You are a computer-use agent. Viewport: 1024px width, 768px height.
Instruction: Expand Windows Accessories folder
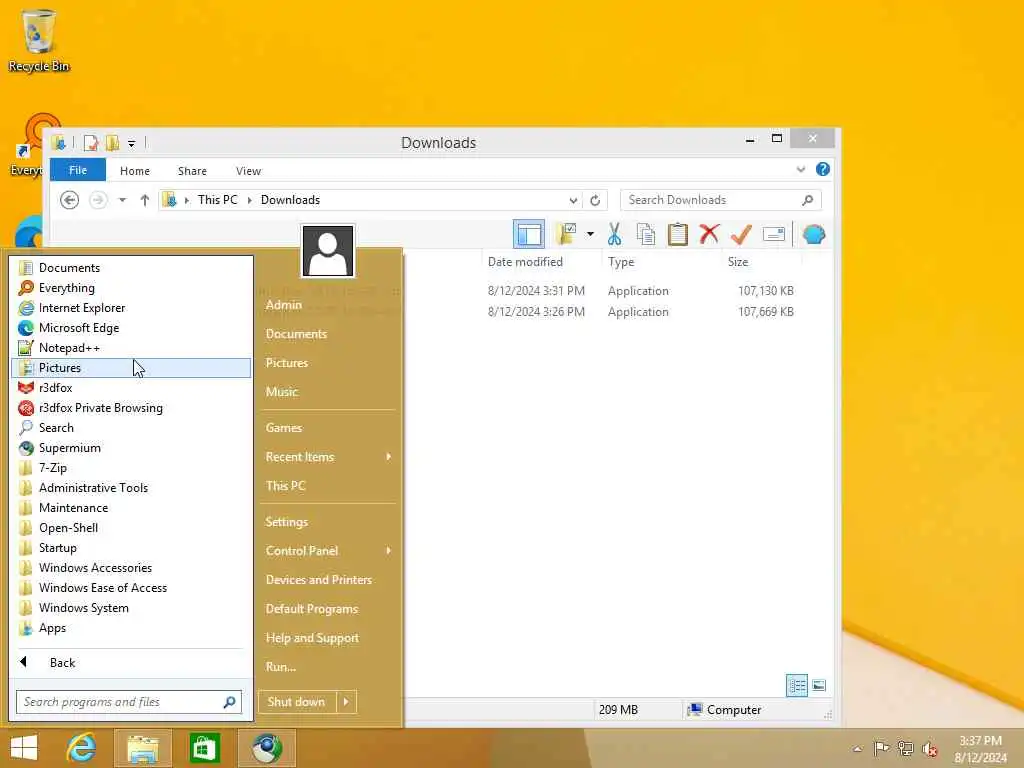tap(131, 568)
